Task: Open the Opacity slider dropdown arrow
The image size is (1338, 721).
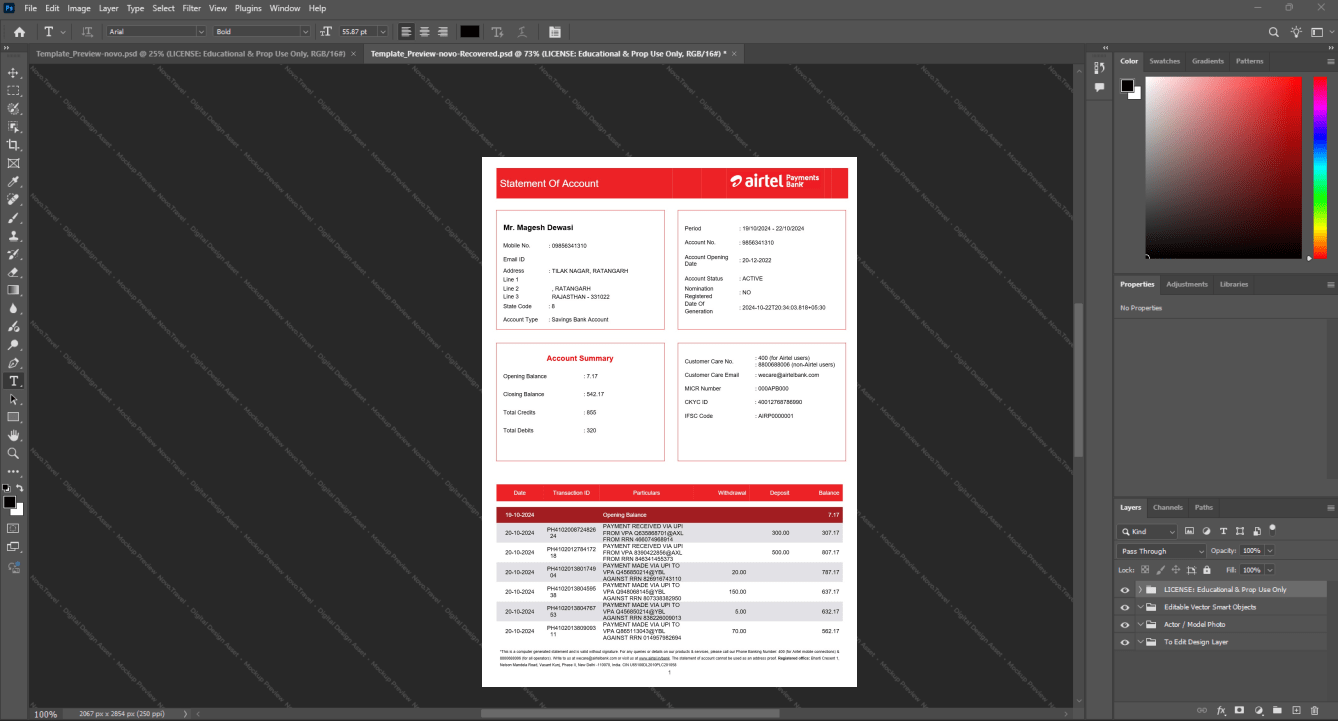Action: (1270, 551)
